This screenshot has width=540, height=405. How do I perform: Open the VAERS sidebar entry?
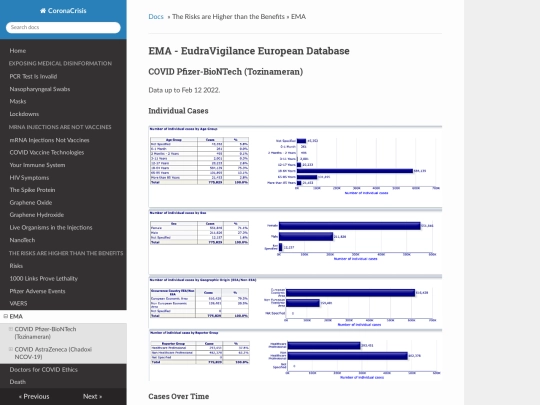pos(18,303)
